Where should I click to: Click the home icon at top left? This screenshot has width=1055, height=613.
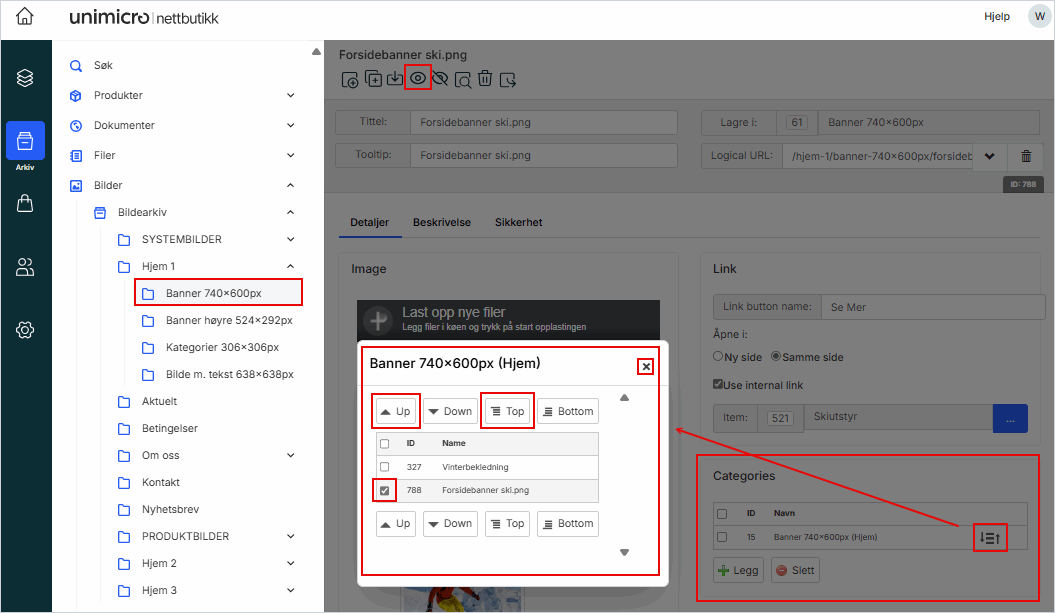25,17
